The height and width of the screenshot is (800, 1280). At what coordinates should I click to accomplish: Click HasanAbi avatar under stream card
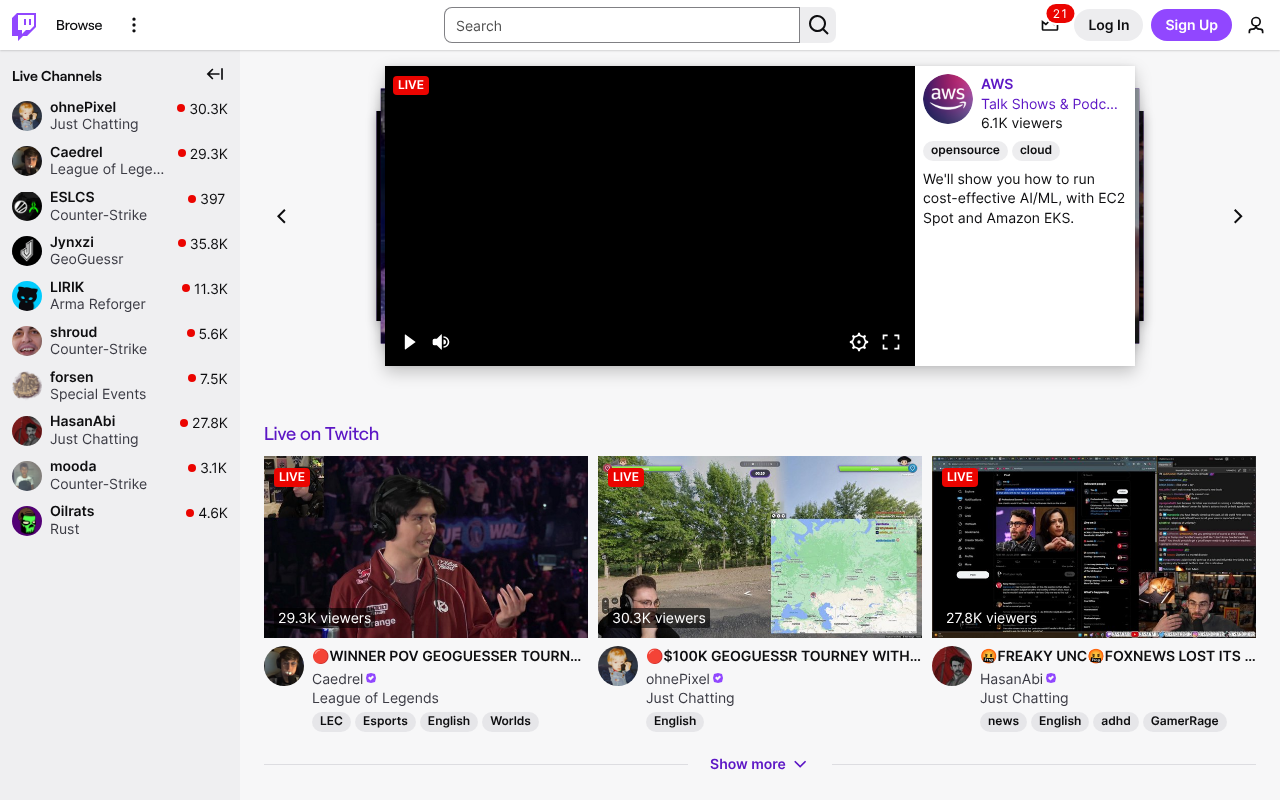coord(952,666)
